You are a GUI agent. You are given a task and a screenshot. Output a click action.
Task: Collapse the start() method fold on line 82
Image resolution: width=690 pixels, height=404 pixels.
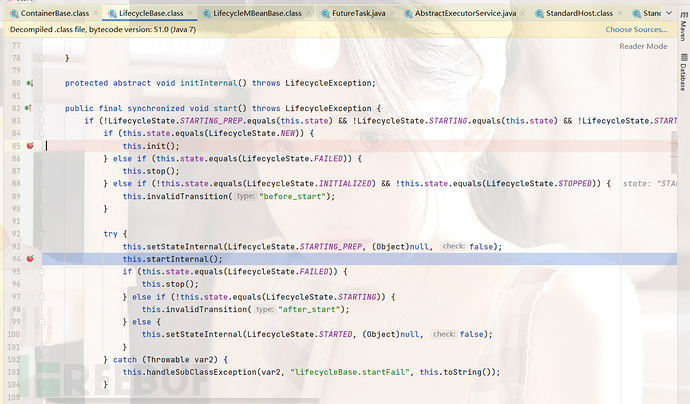42,108
